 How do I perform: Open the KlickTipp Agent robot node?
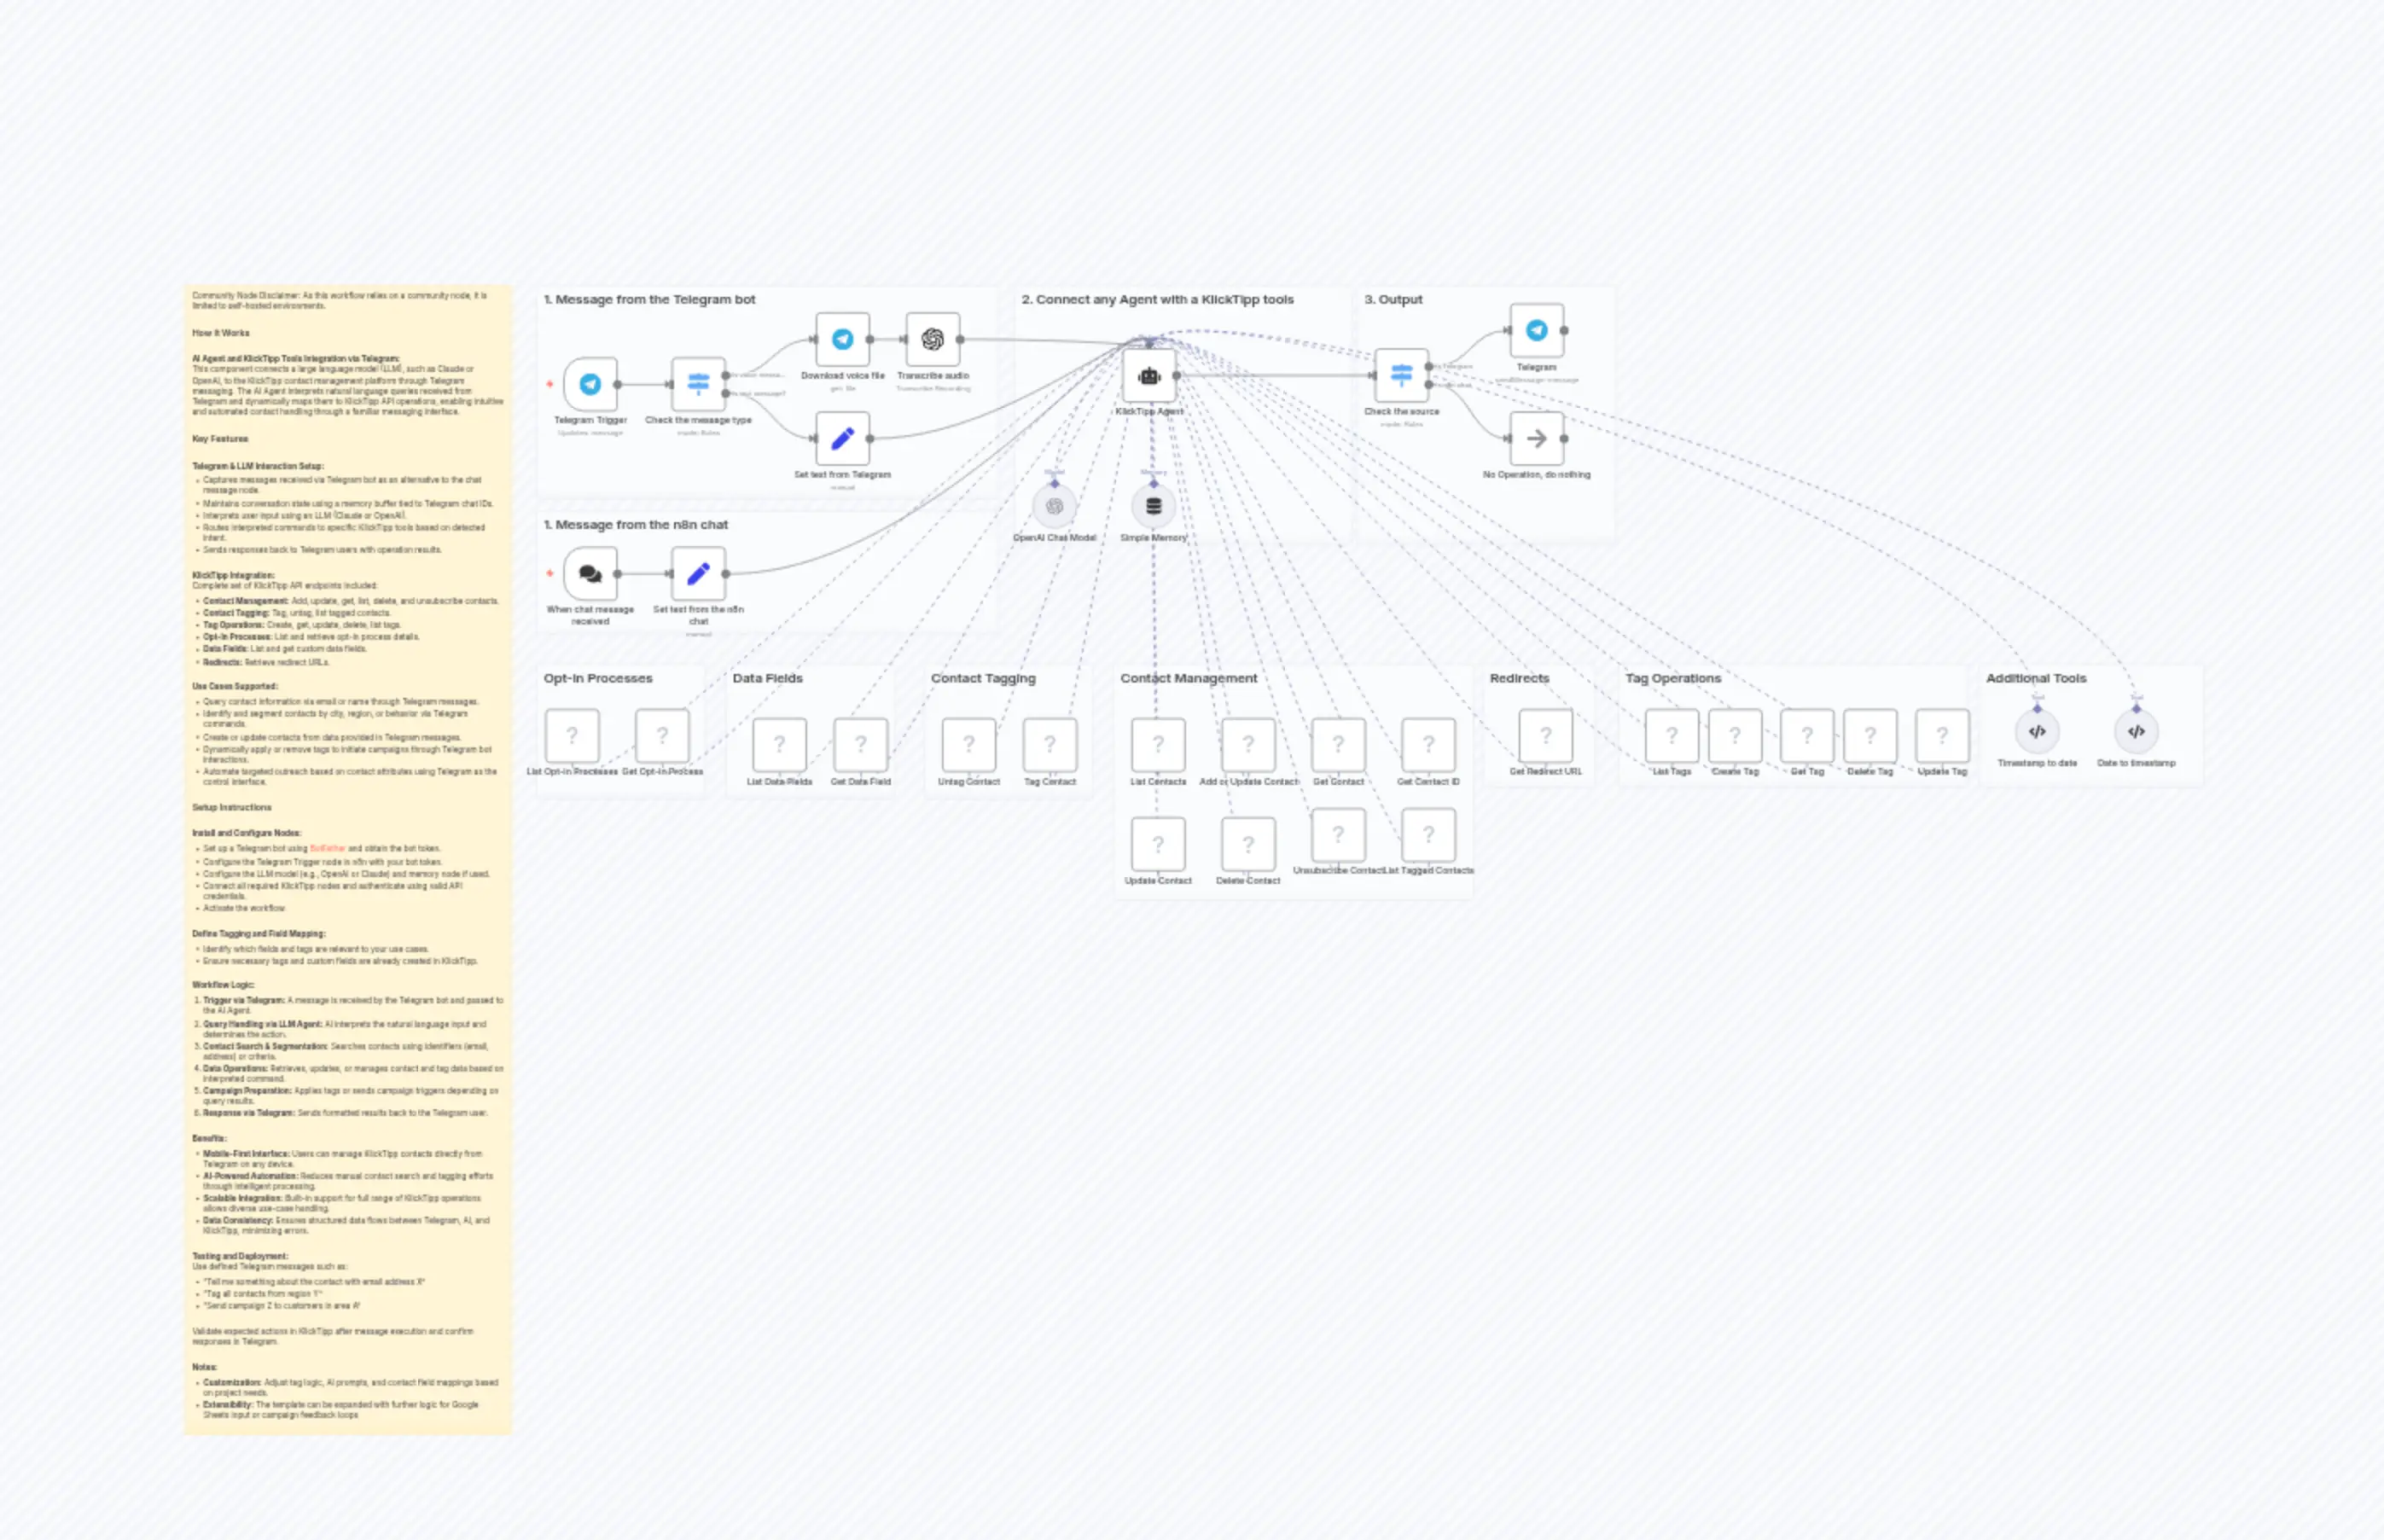click(1149, 376)
